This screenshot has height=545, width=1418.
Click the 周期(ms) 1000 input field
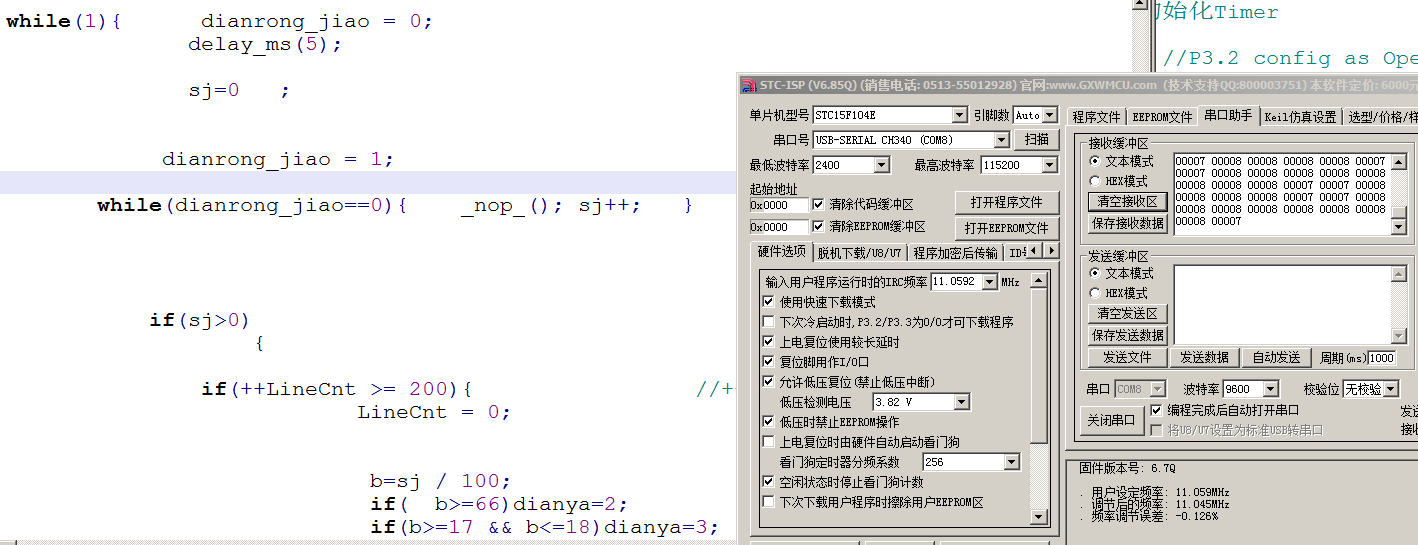1381,358
